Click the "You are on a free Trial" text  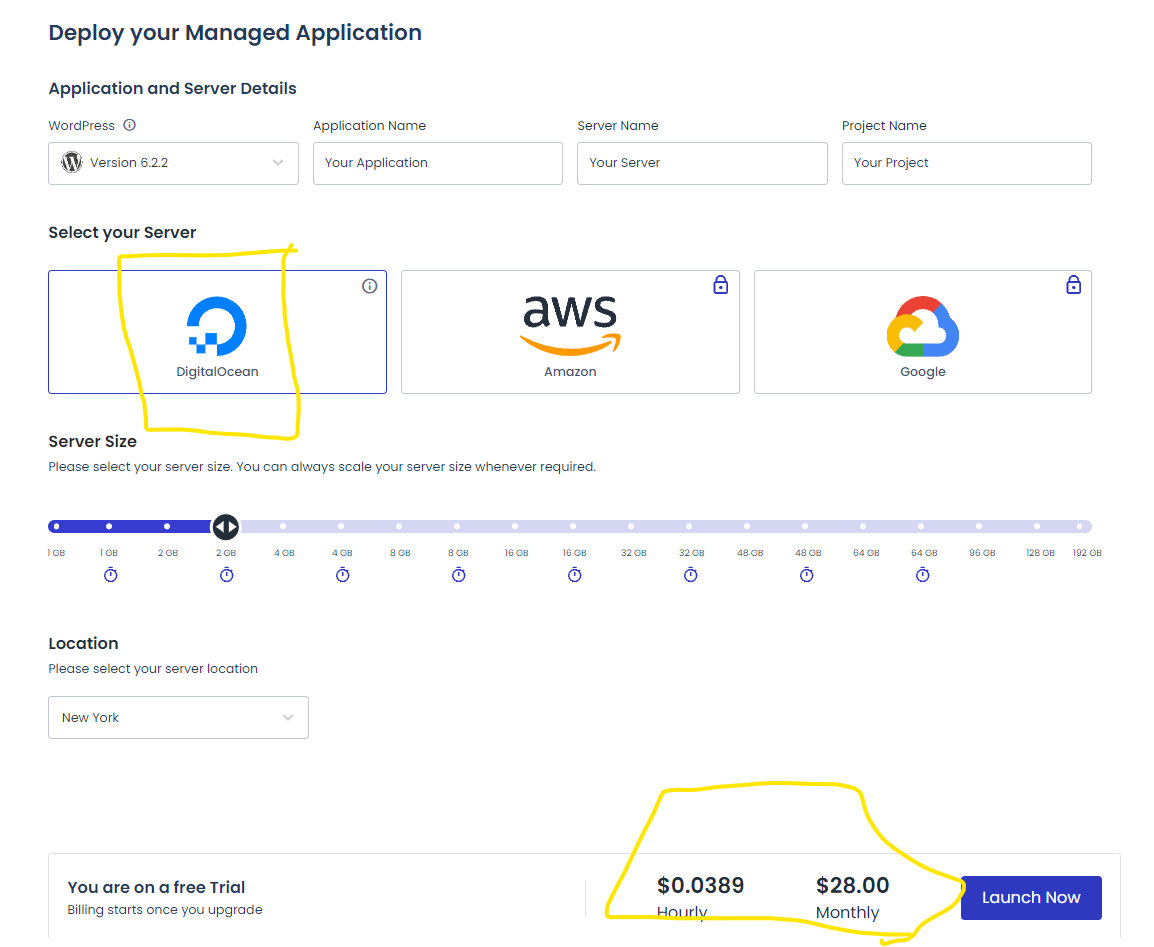point(156,887)
